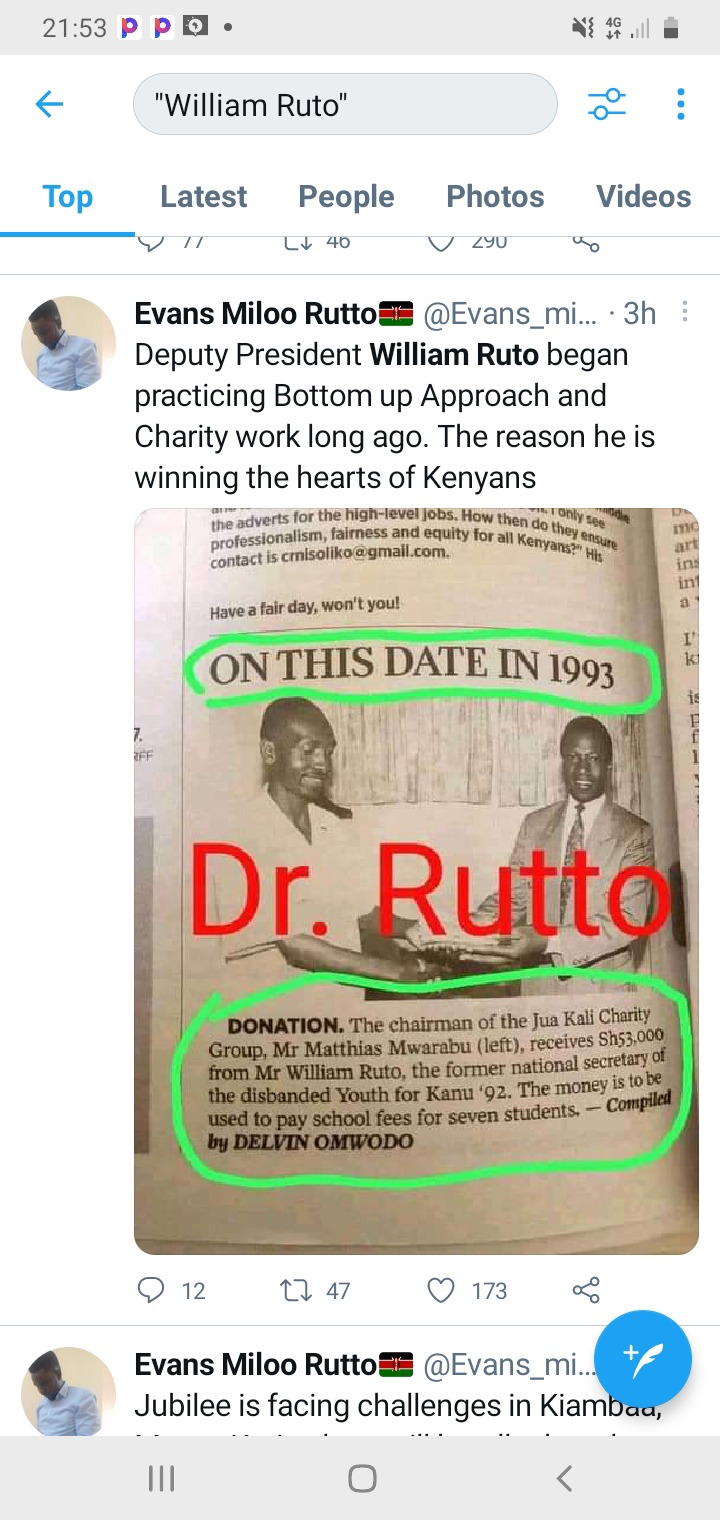Compose a new tweet with floating button
Screen dimensions: 720x1520
pyautogui.click(x=643, y=1359)
